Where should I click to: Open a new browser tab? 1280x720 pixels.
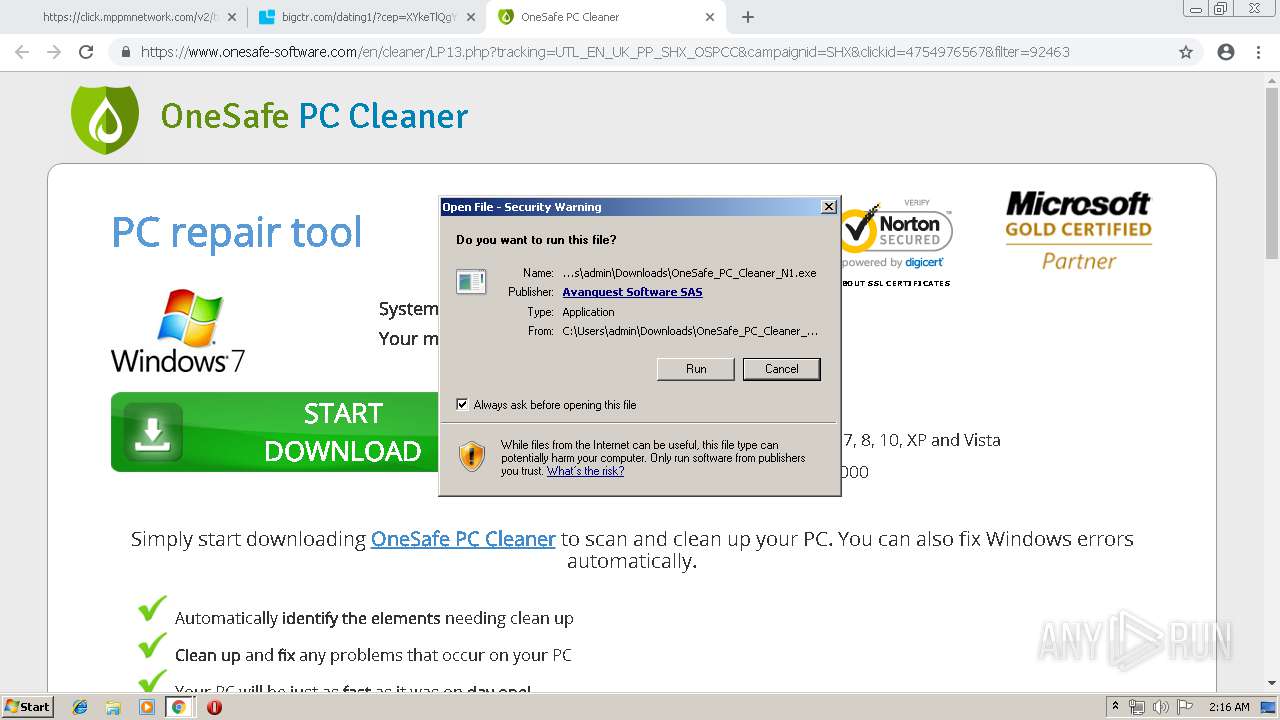pos(747,17)
